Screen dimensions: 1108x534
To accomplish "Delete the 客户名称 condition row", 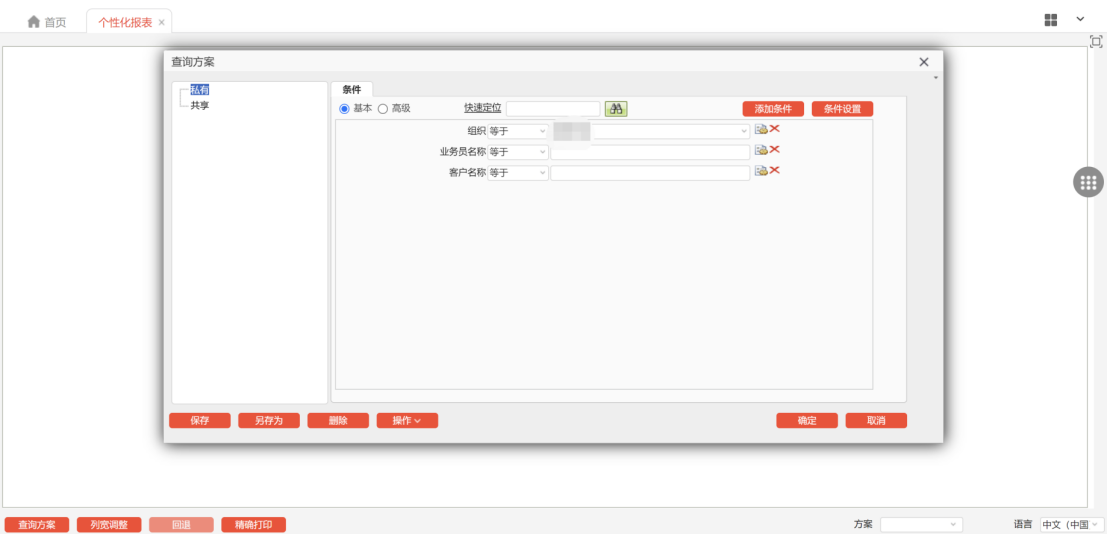I will (774, 170).
